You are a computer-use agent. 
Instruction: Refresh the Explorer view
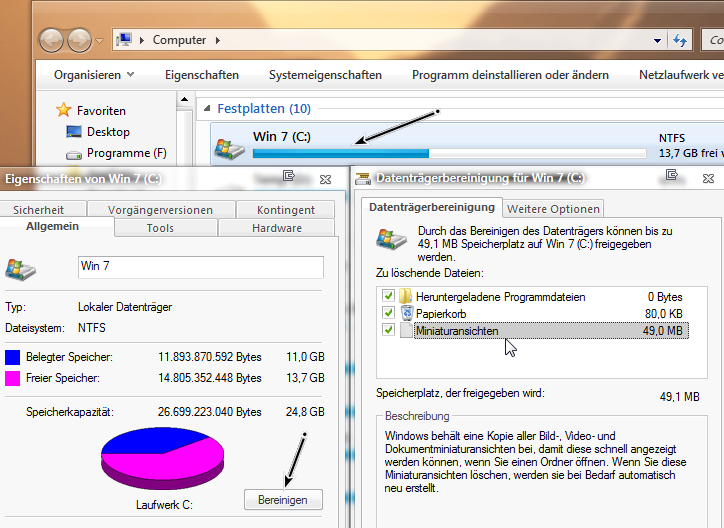[x=680, y=40]
